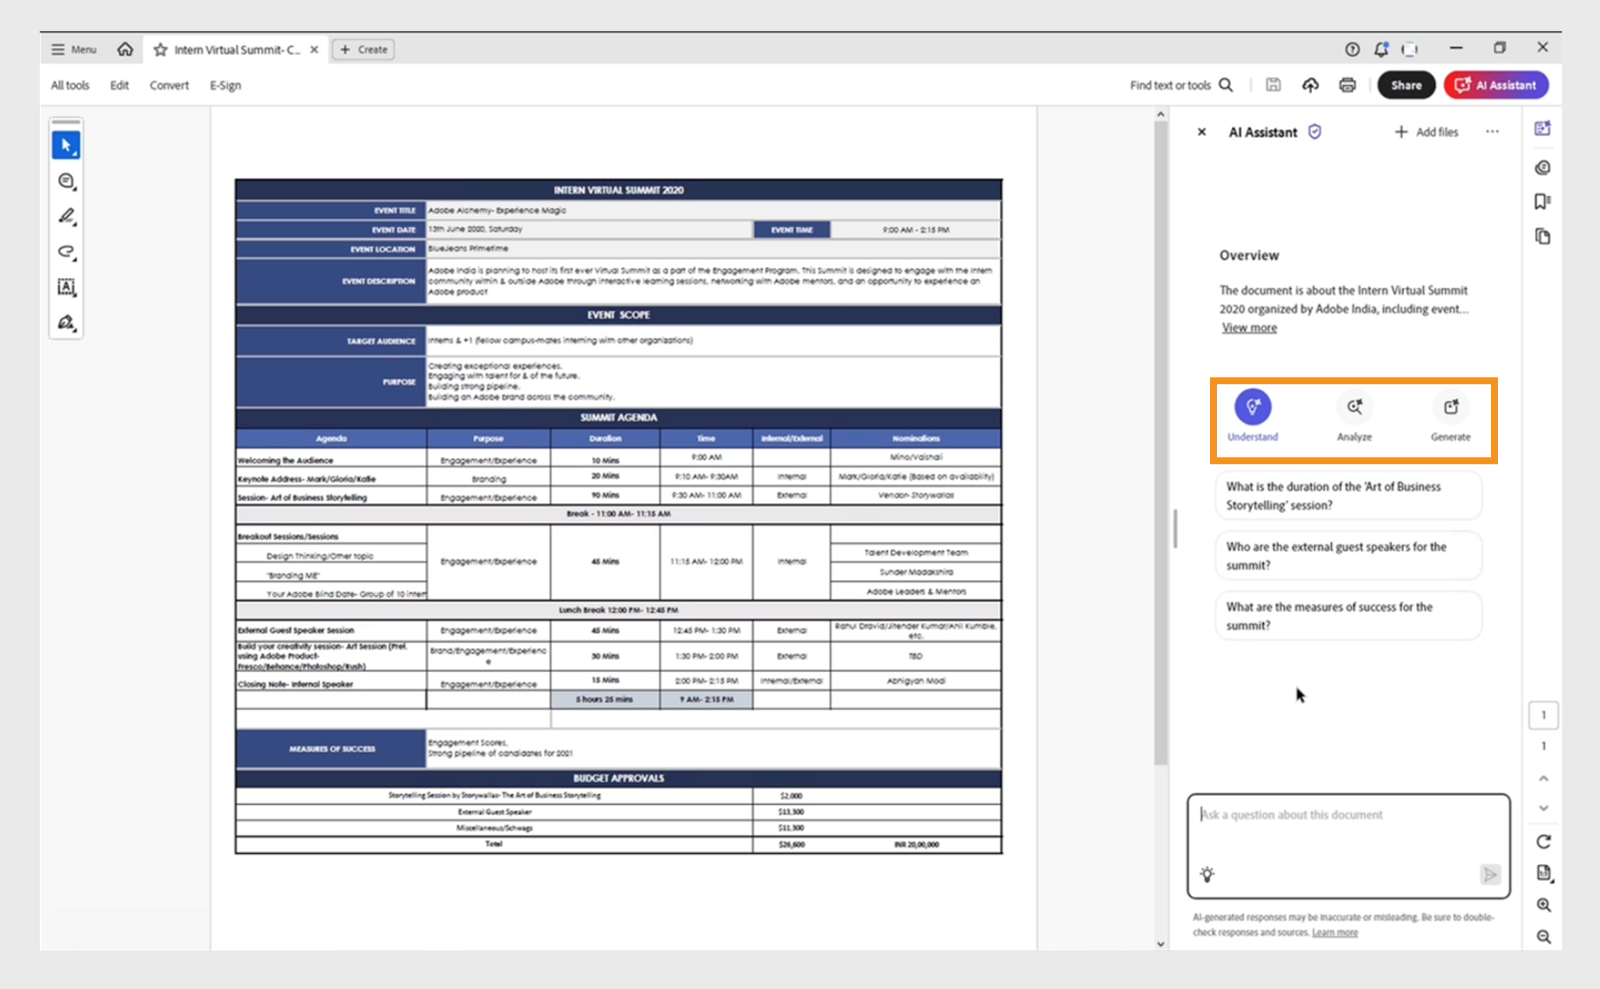Open a new tab with Create
The image size is (1600, 989).
coord(363,49)
